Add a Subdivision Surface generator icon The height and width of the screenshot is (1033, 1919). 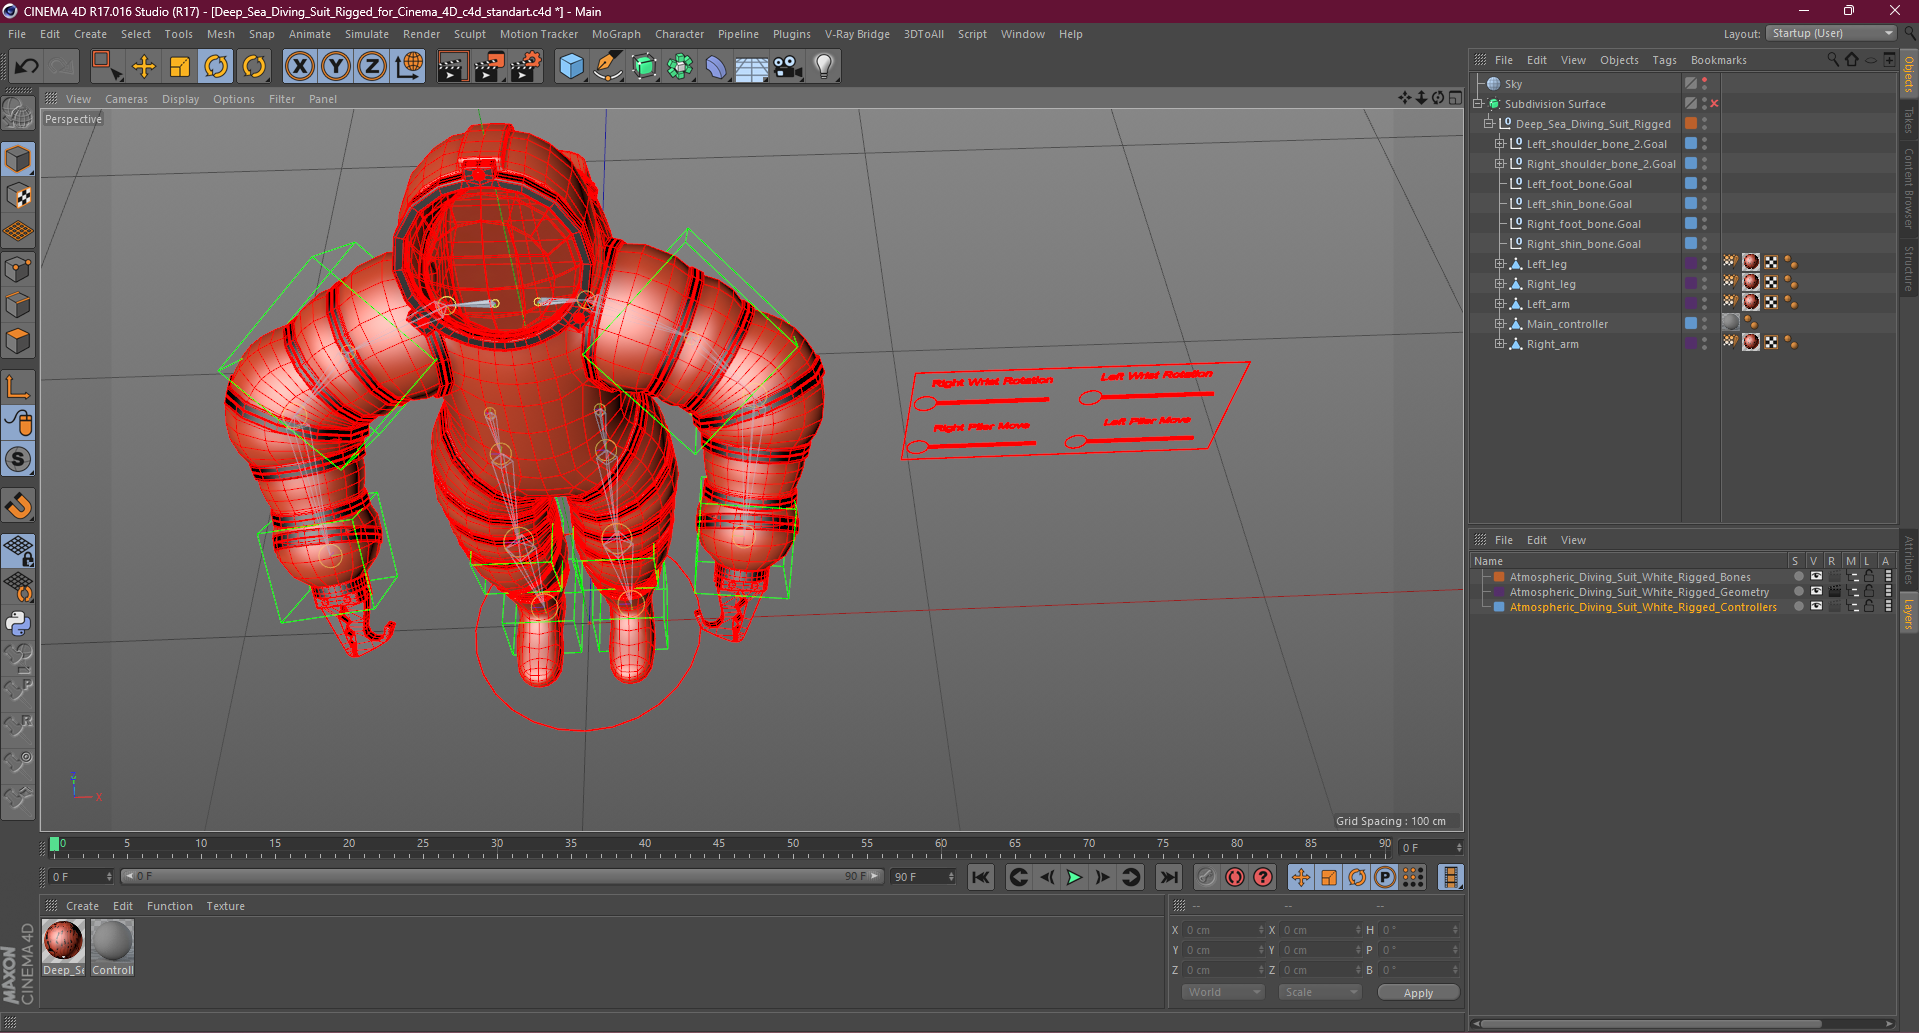click(x=644, y=66)
